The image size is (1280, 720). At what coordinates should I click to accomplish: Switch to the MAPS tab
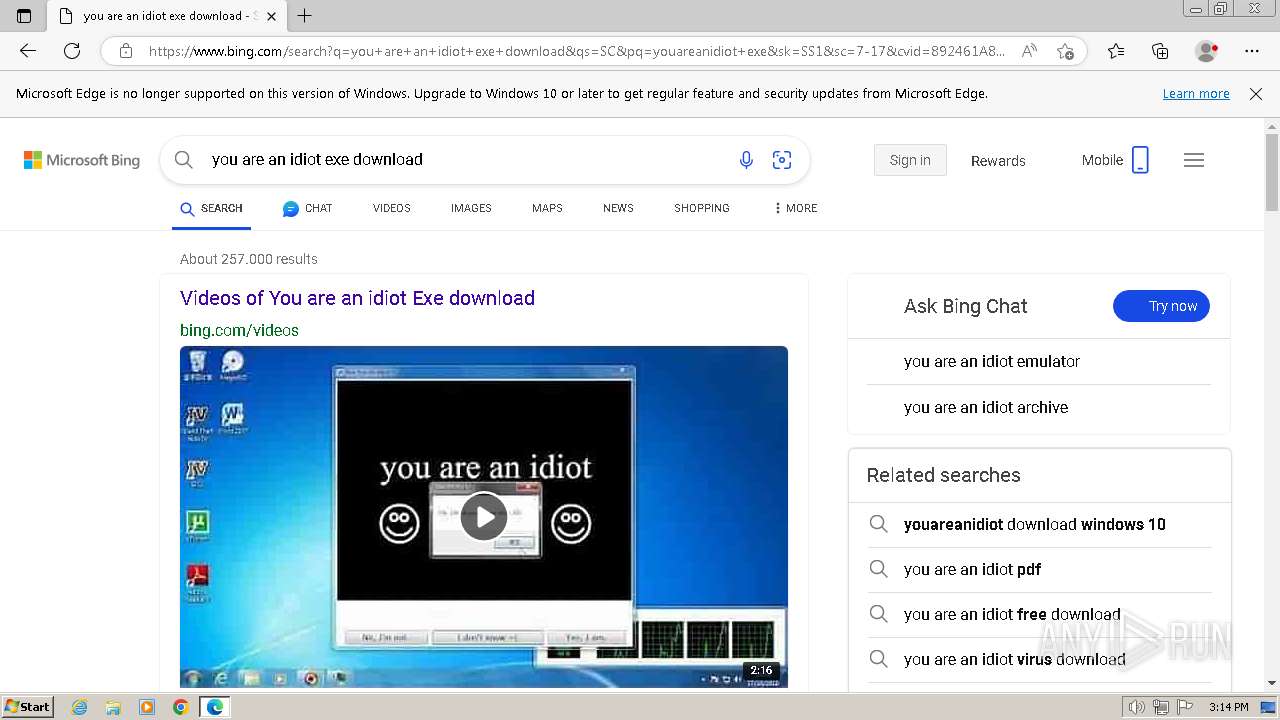coord(547,208)
